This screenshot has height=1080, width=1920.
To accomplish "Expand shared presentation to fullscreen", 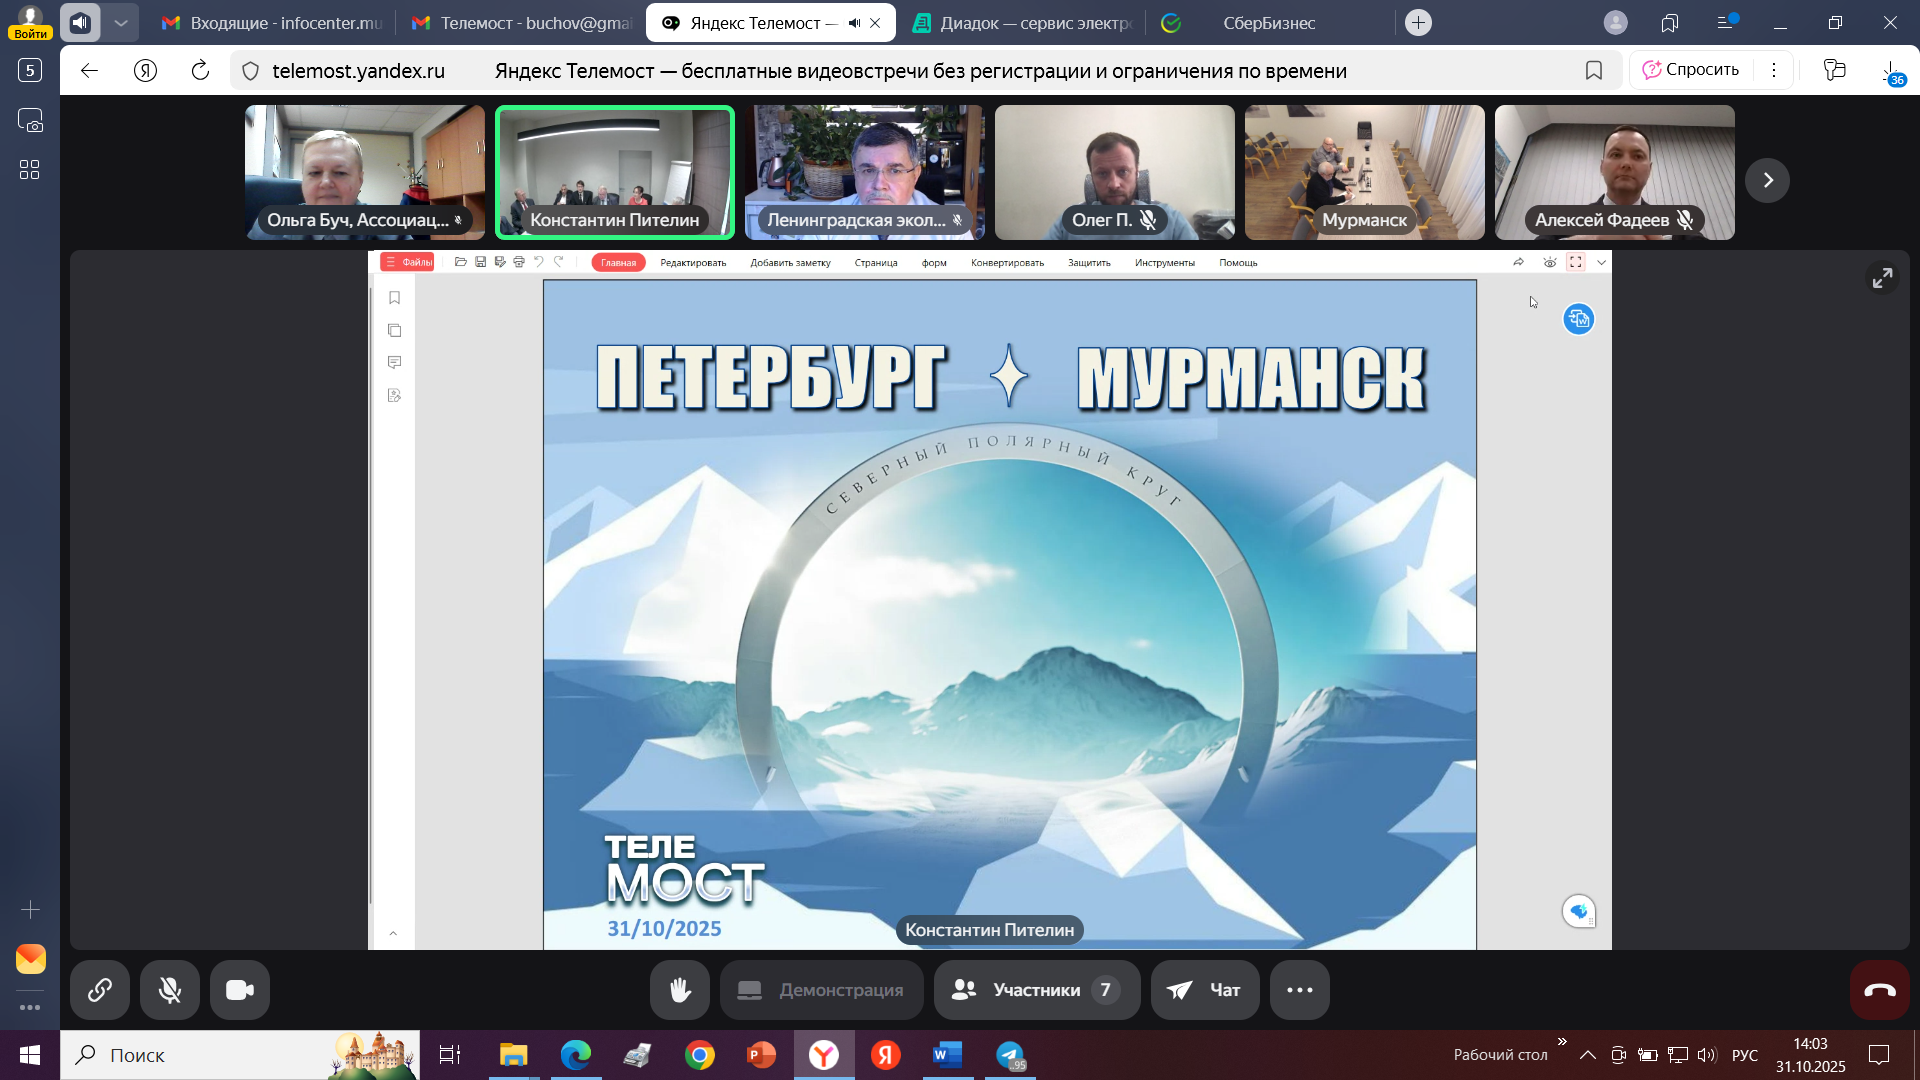I will 1882,278.
